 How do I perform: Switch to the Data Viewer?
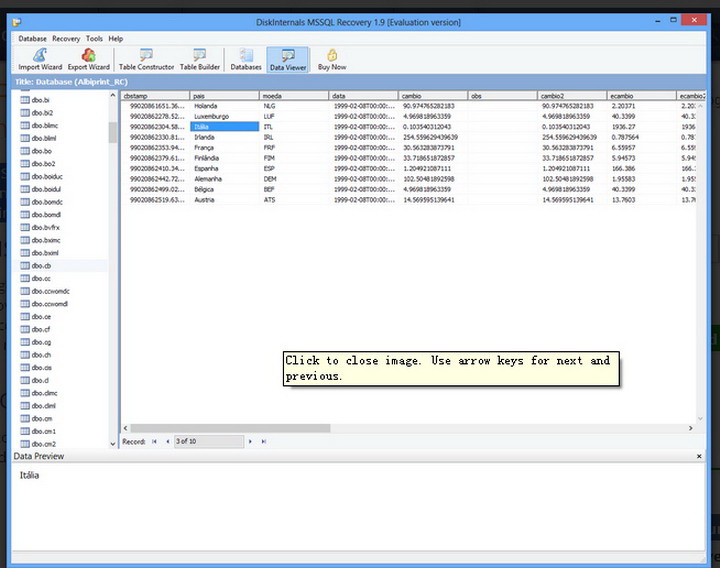[x=288, y=60]
